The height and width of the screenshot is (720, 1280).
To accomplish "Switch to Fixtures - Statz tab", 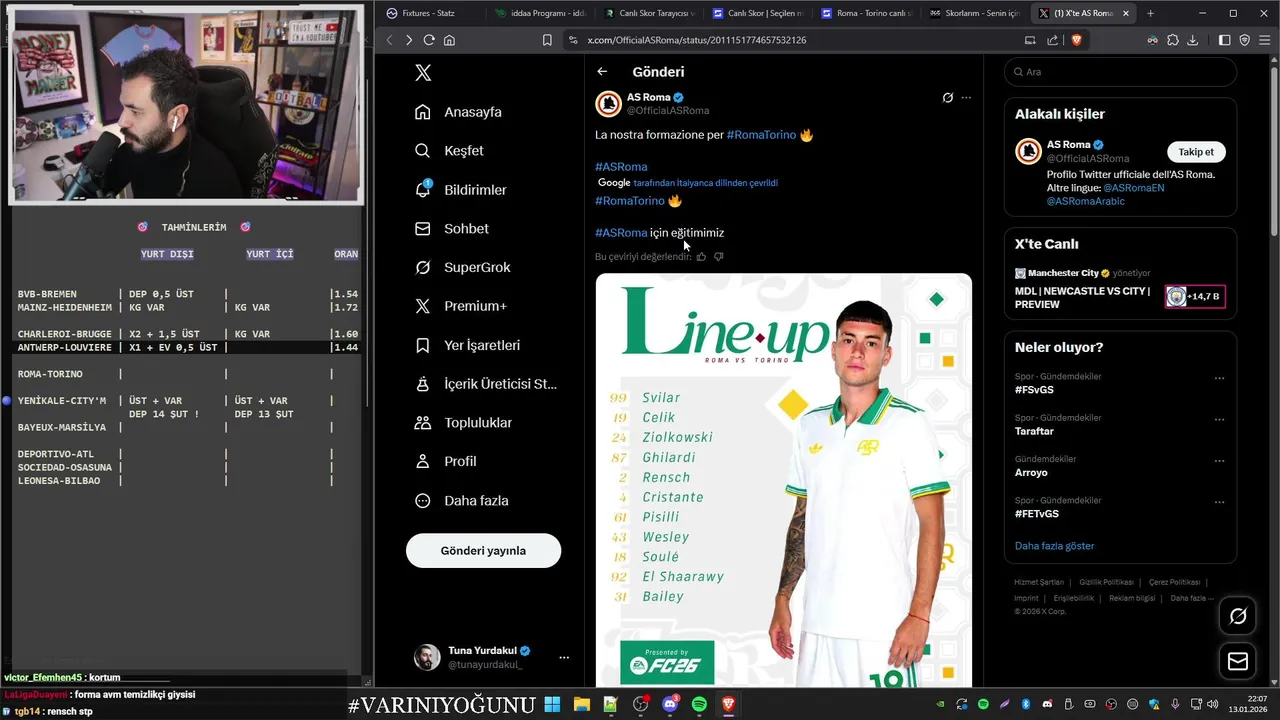I will click(x=430, y=13).
